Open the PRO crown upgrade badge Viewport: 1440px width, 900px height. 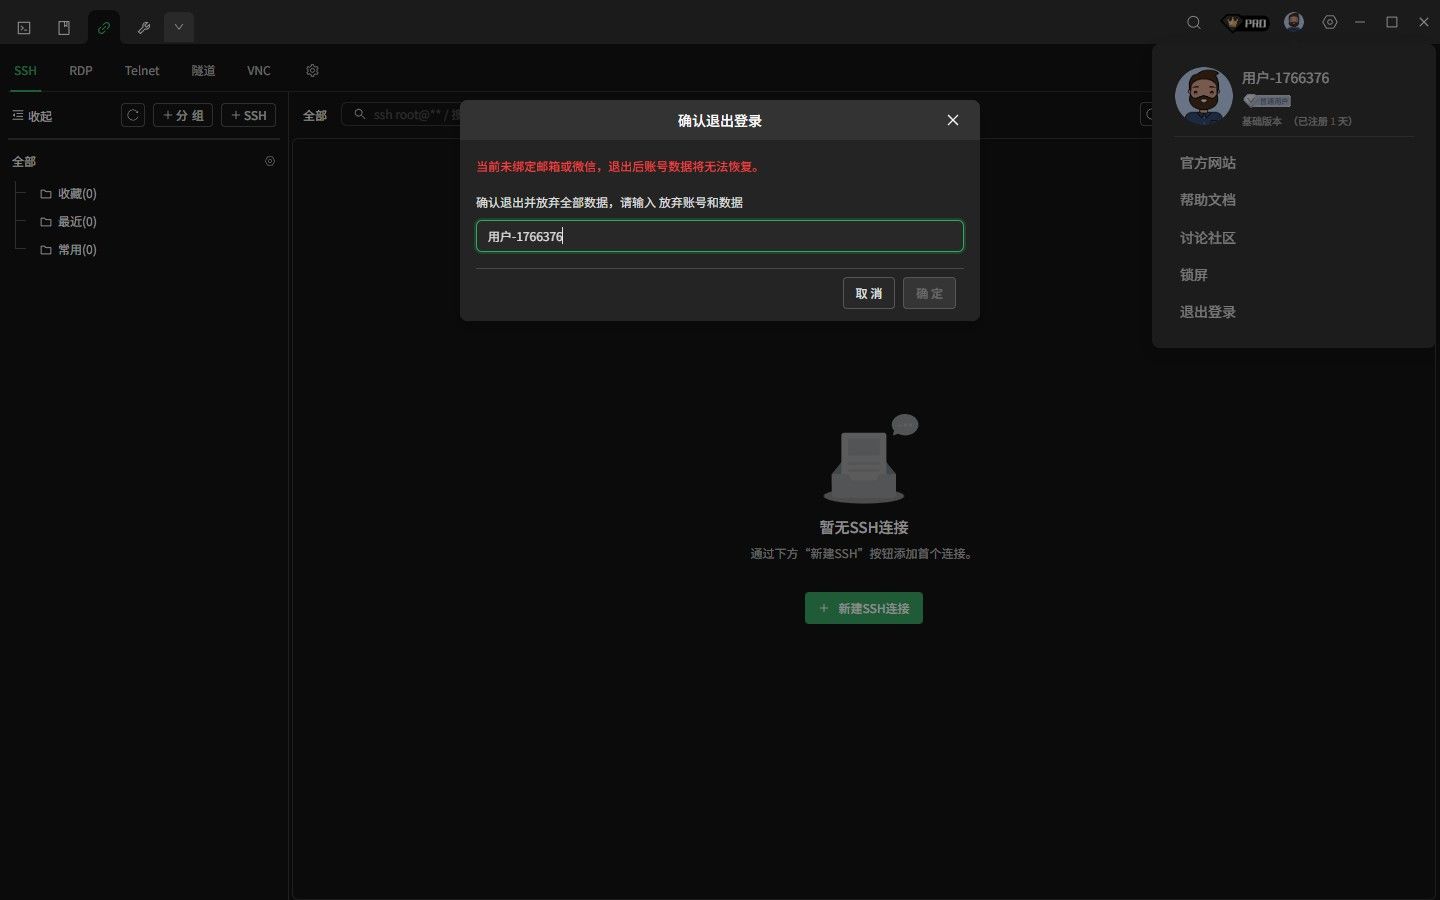point(1246,22)
